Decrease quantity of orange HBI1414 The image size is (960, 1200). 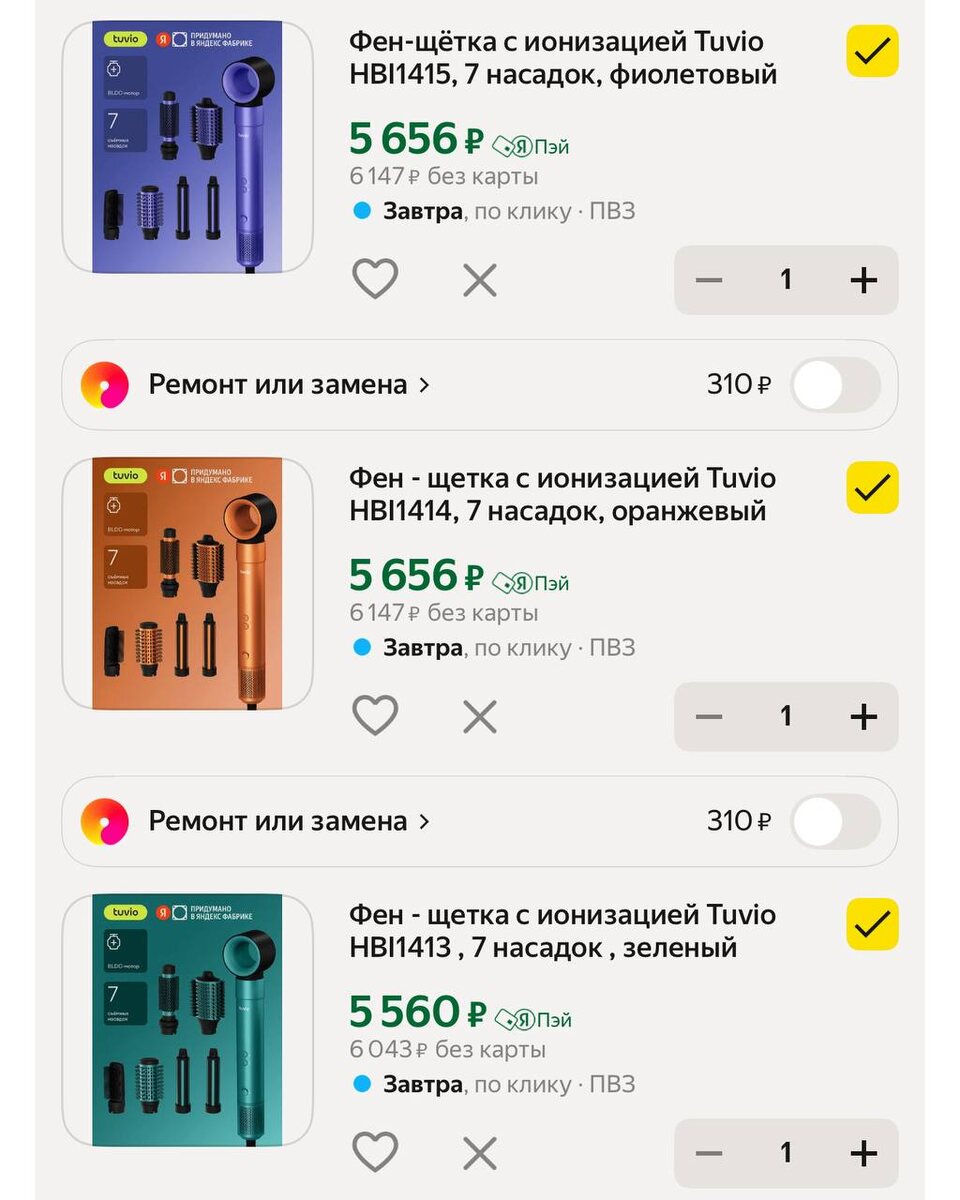coord(708,716)
